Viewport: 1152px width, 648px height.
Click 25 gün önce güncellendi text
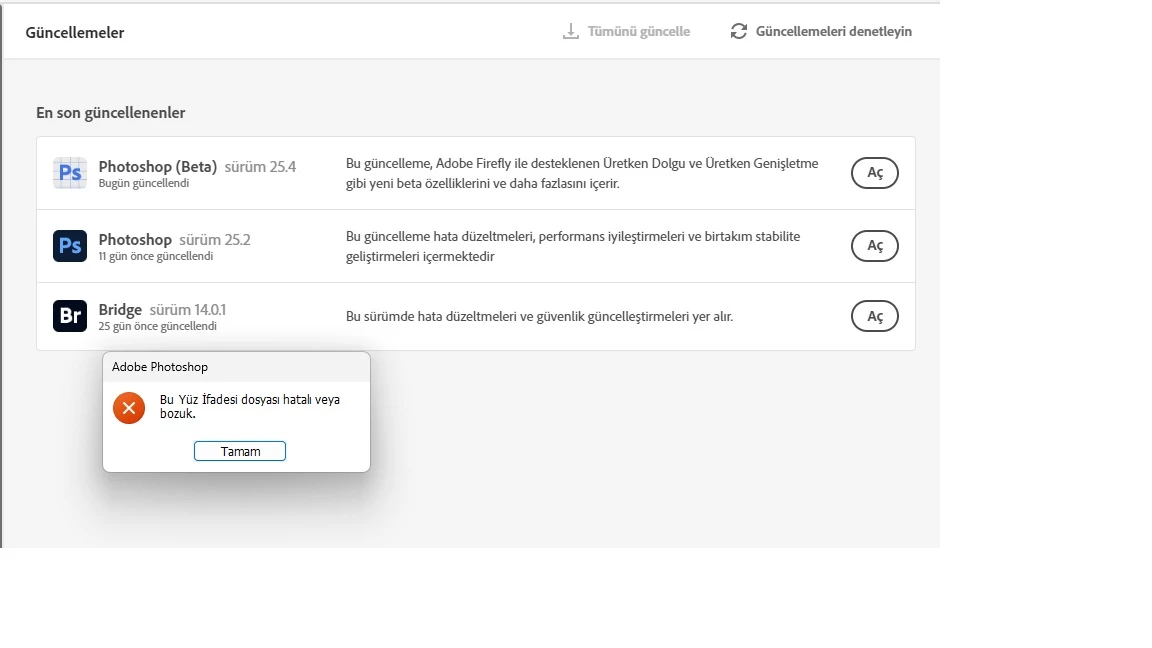[x=157, y=326]
